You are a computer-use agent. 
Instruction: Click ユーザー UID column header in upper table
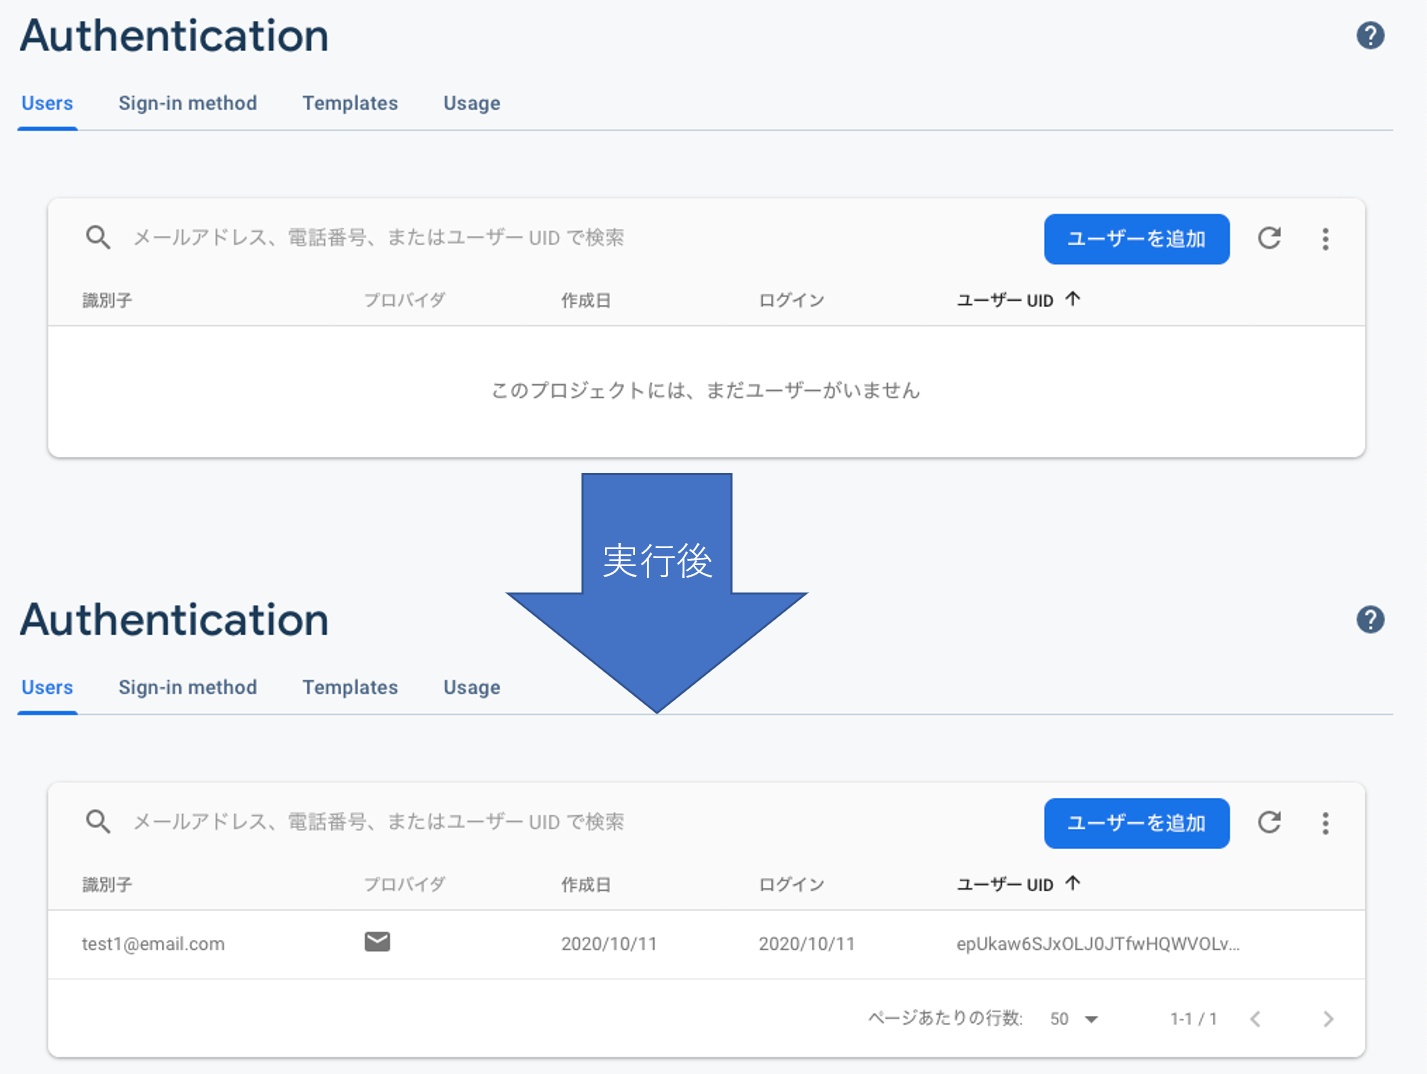tap(1005, 300)
